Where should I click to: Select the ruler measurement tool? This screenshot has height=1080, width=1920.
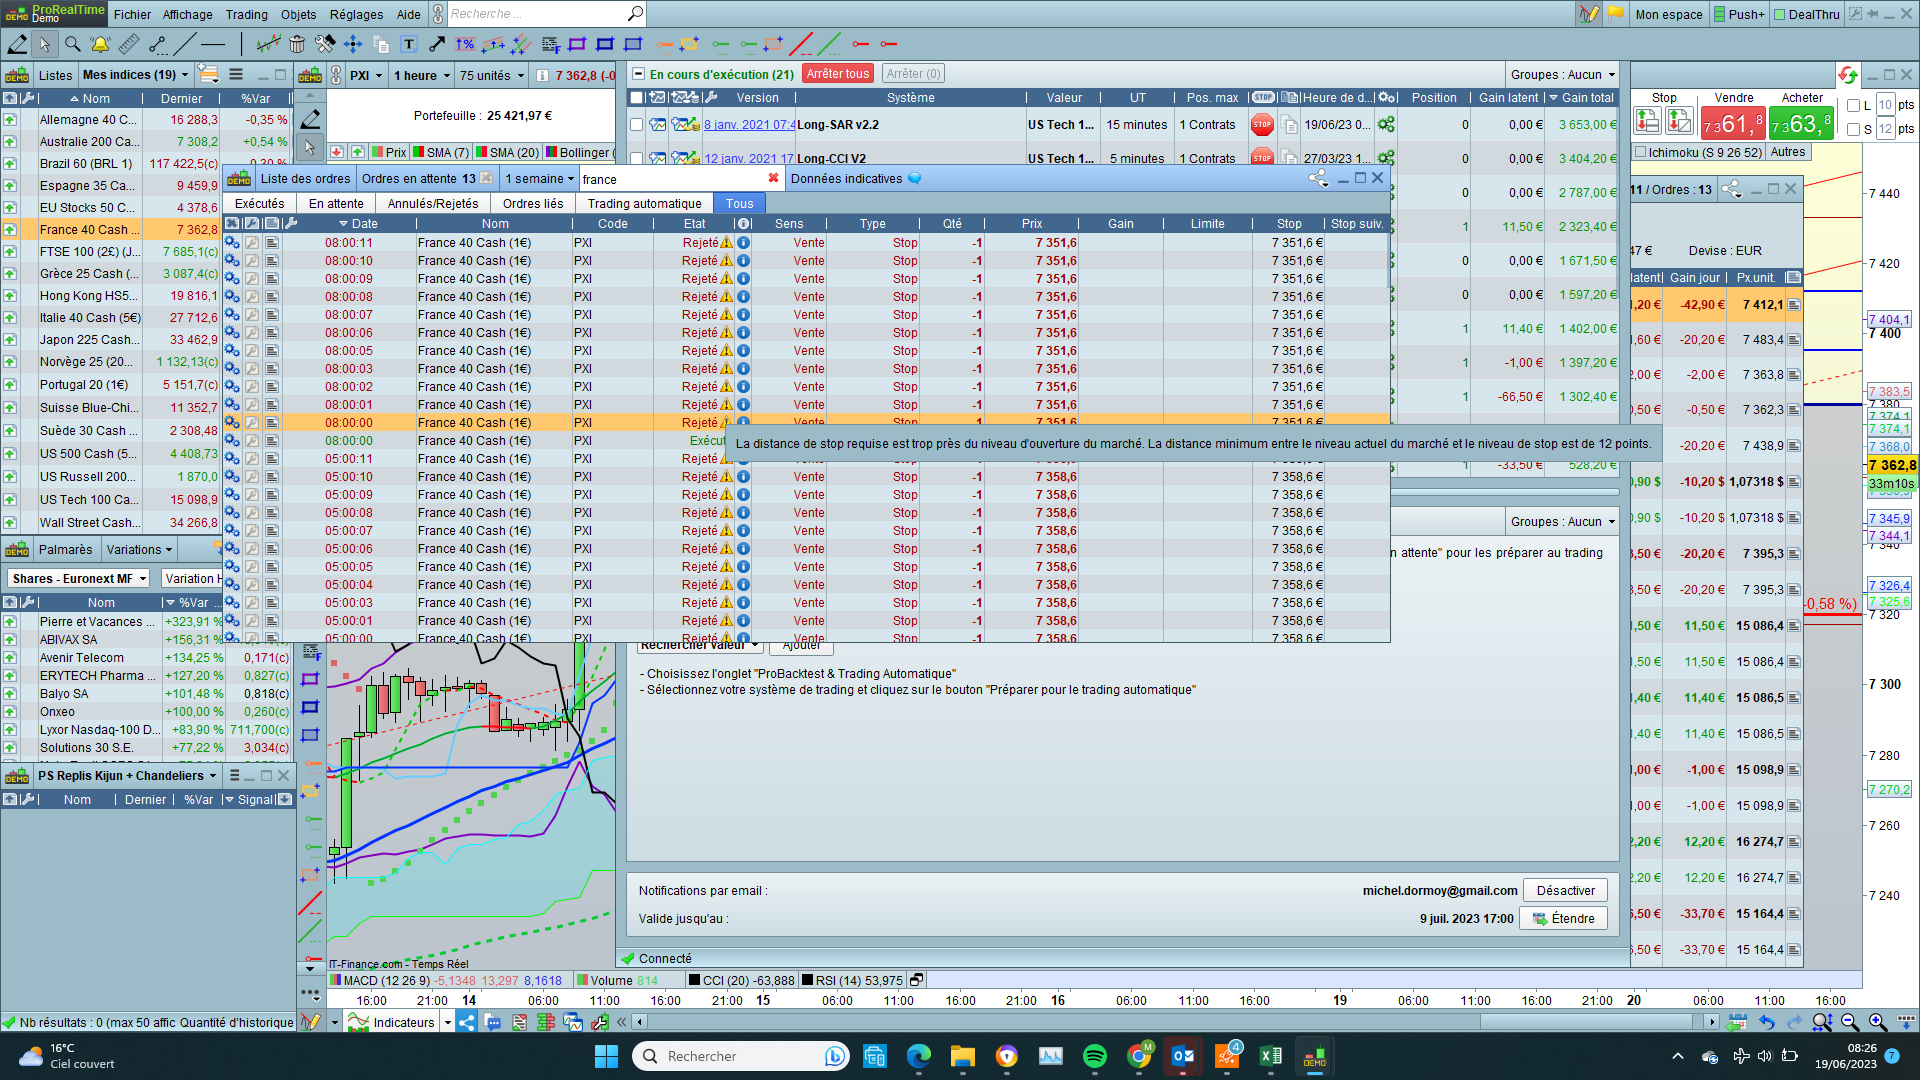128,44
